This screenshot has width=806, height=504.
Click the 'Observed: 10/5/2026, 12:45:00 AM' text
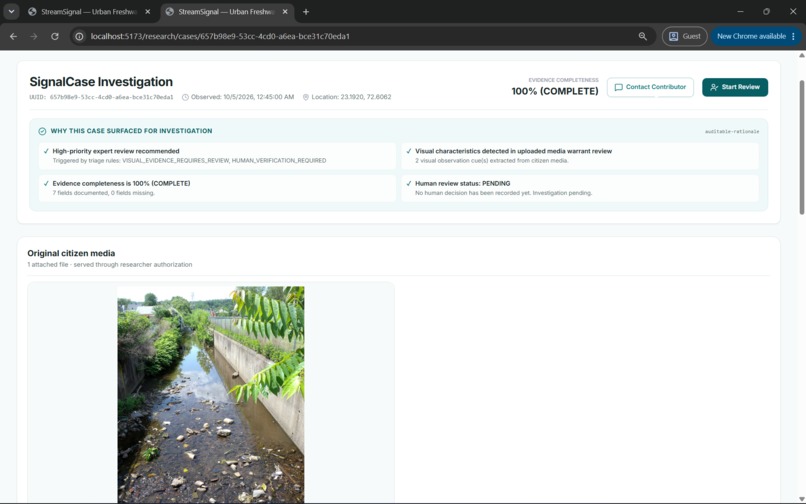coord(243,97)
